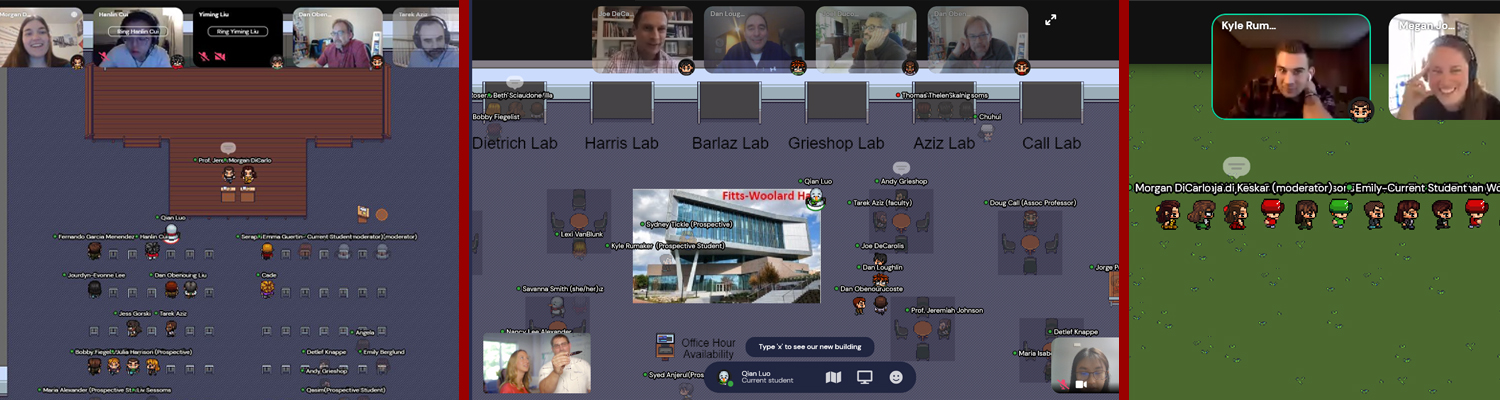Image resolution: width=1500 pixels, height=400 pixels.
Task: Open the Fitts-Woolard Hall building picture
Action: [726, 246]
